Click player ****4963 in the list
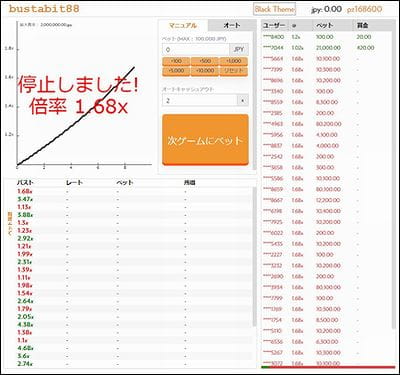Image resolution: width=400 pixels, height=375 pixels. point(273,124)
